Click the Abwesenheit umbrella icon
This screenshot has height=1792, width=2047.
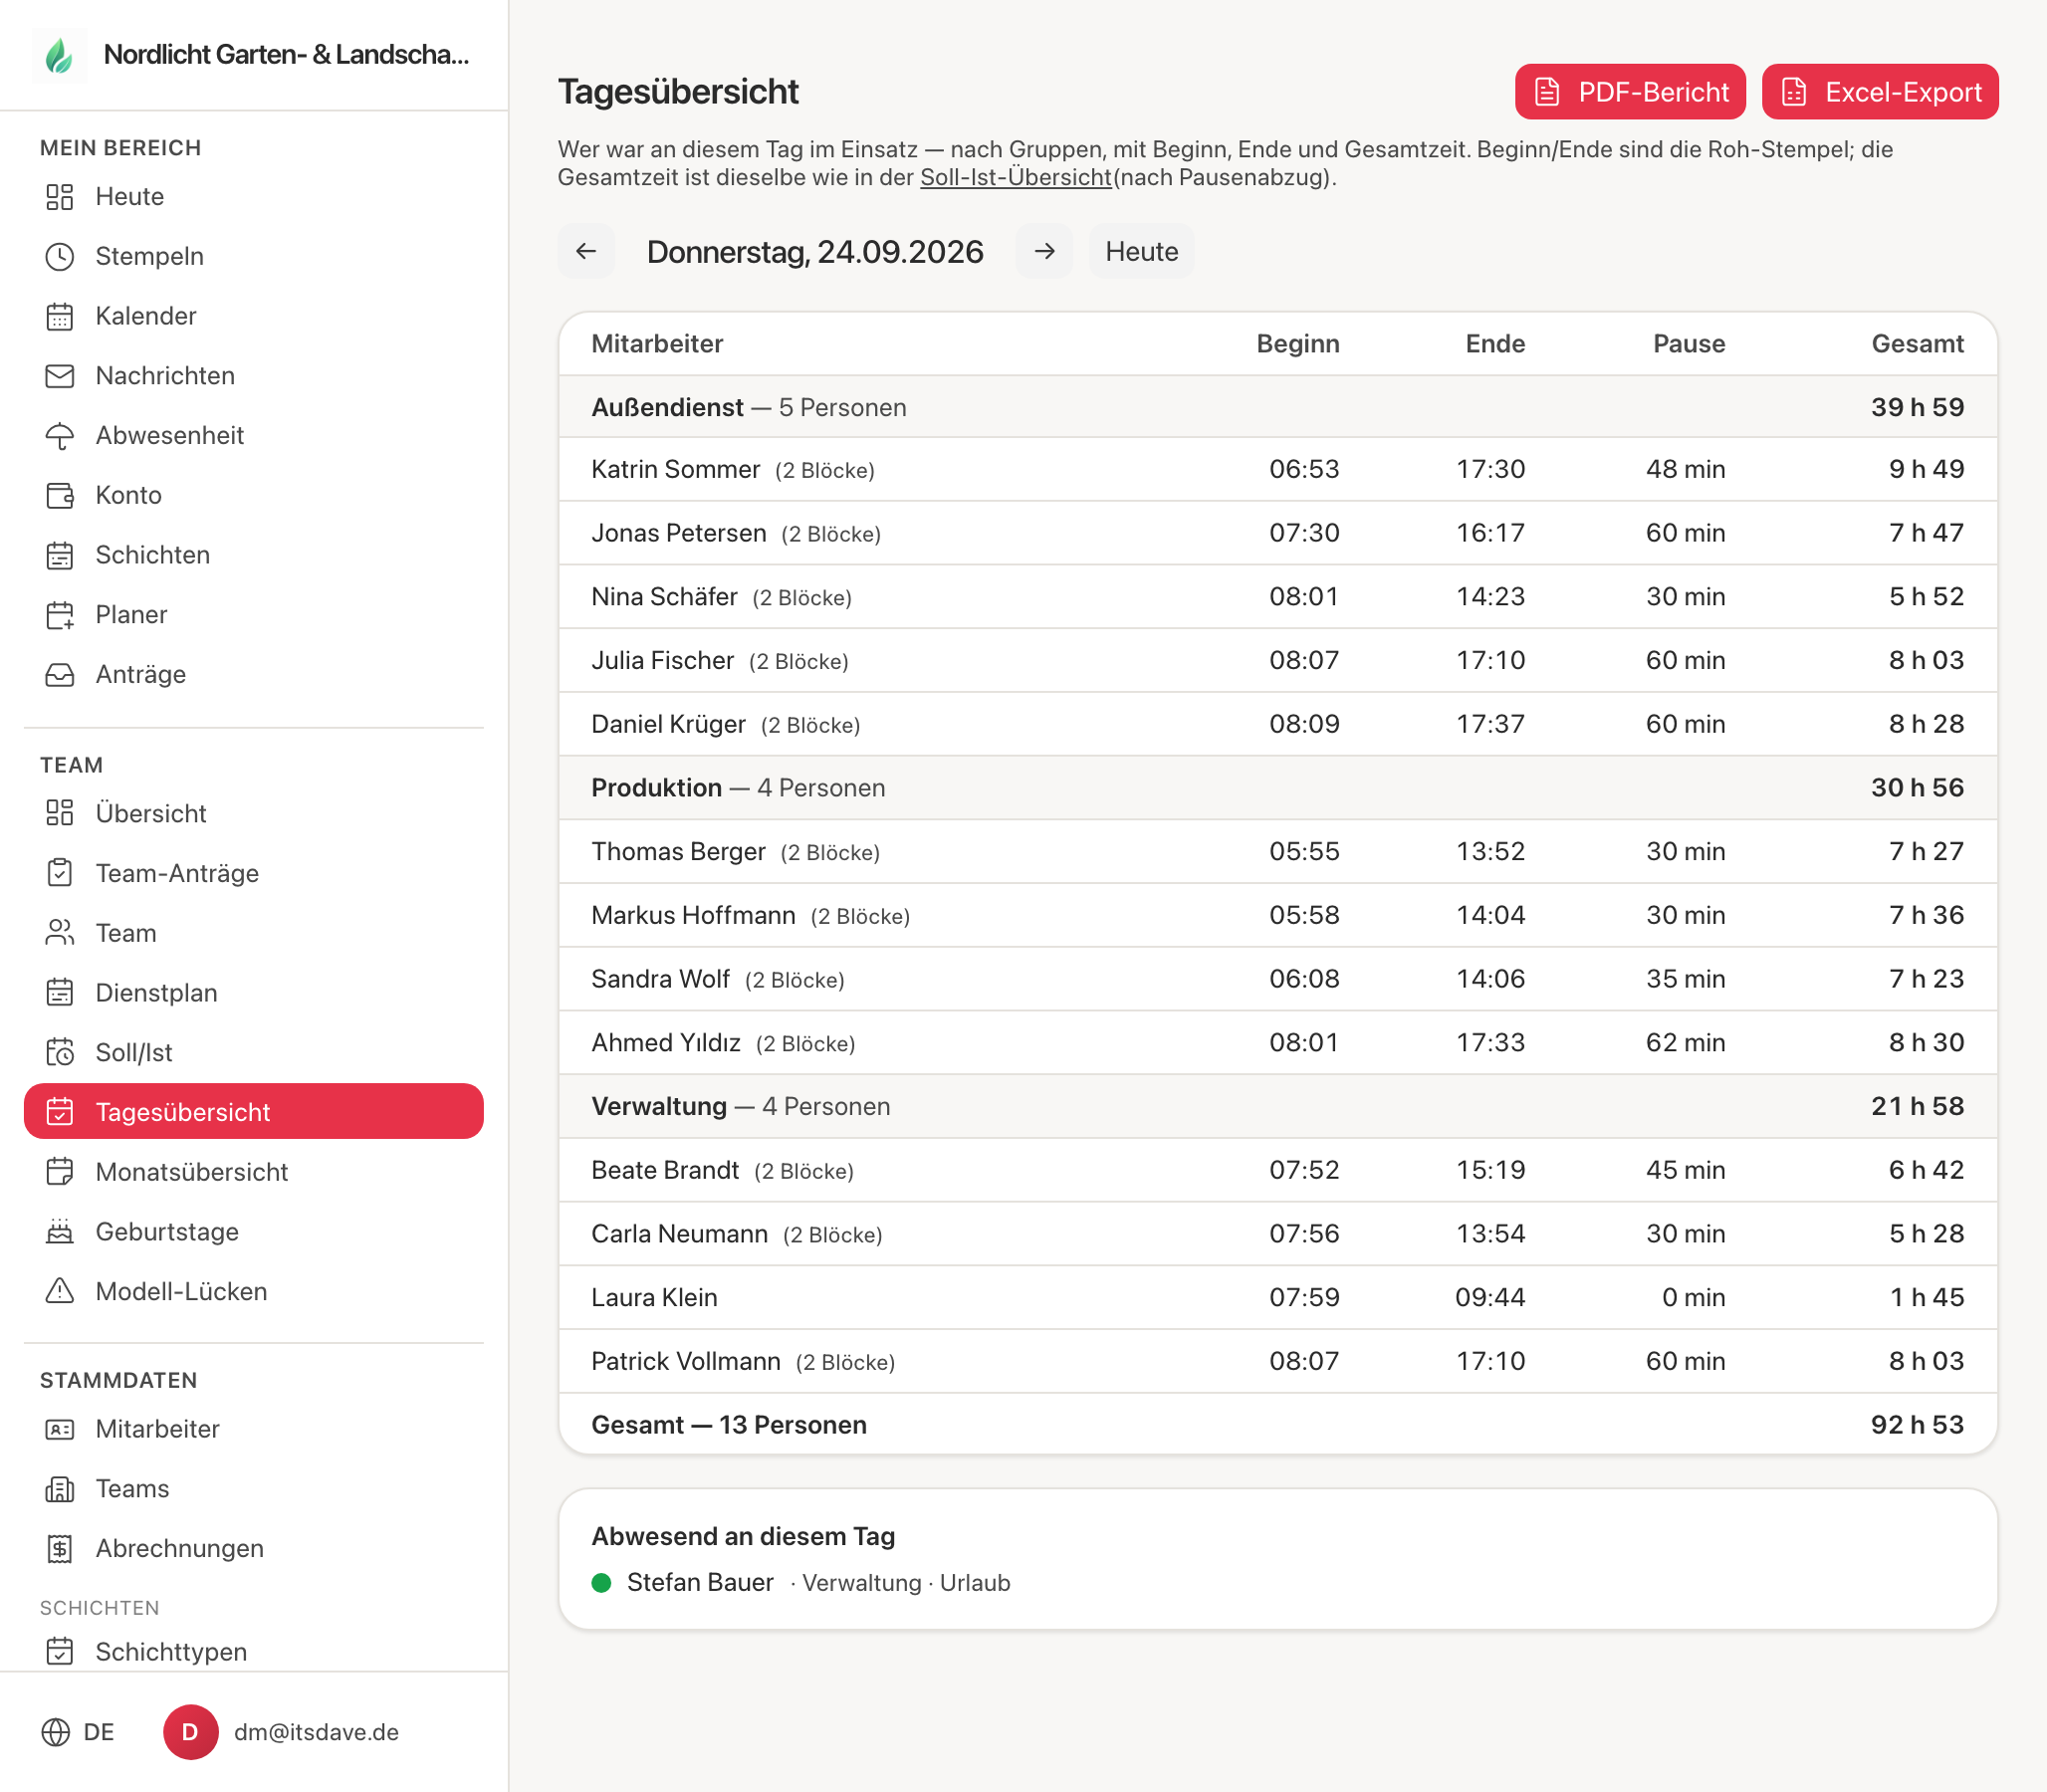click(x=60, y=436)
